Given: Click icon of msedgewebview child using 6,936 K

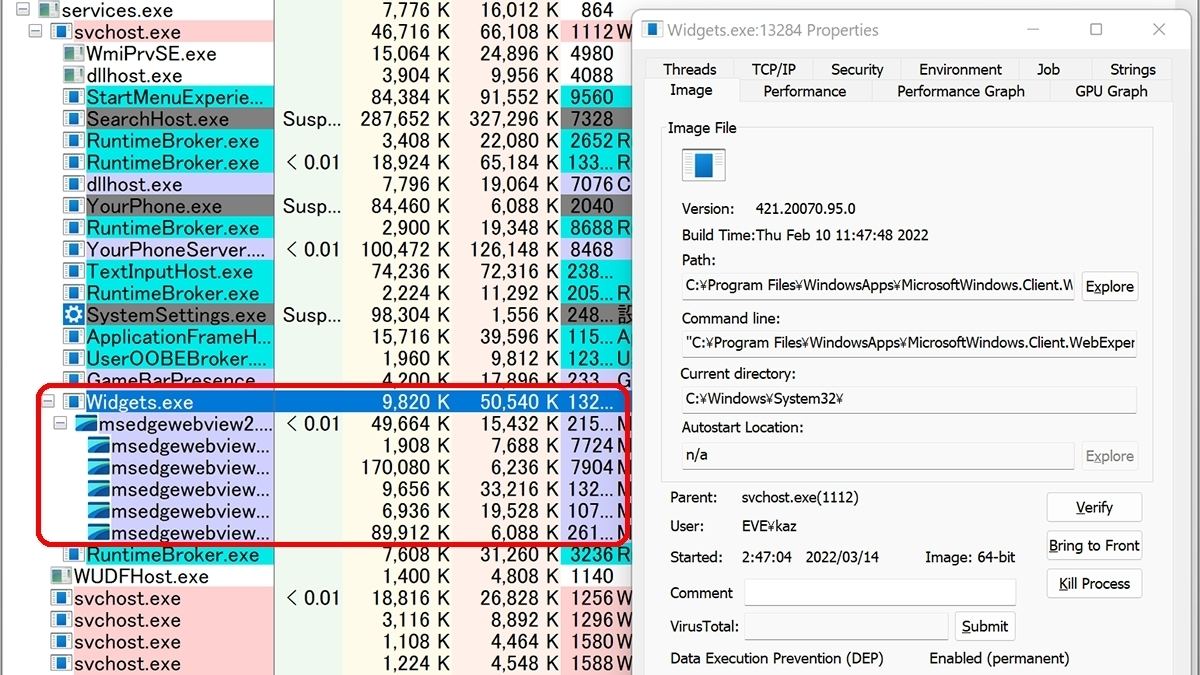Looking at the screenshot, I should click(98, 511).
